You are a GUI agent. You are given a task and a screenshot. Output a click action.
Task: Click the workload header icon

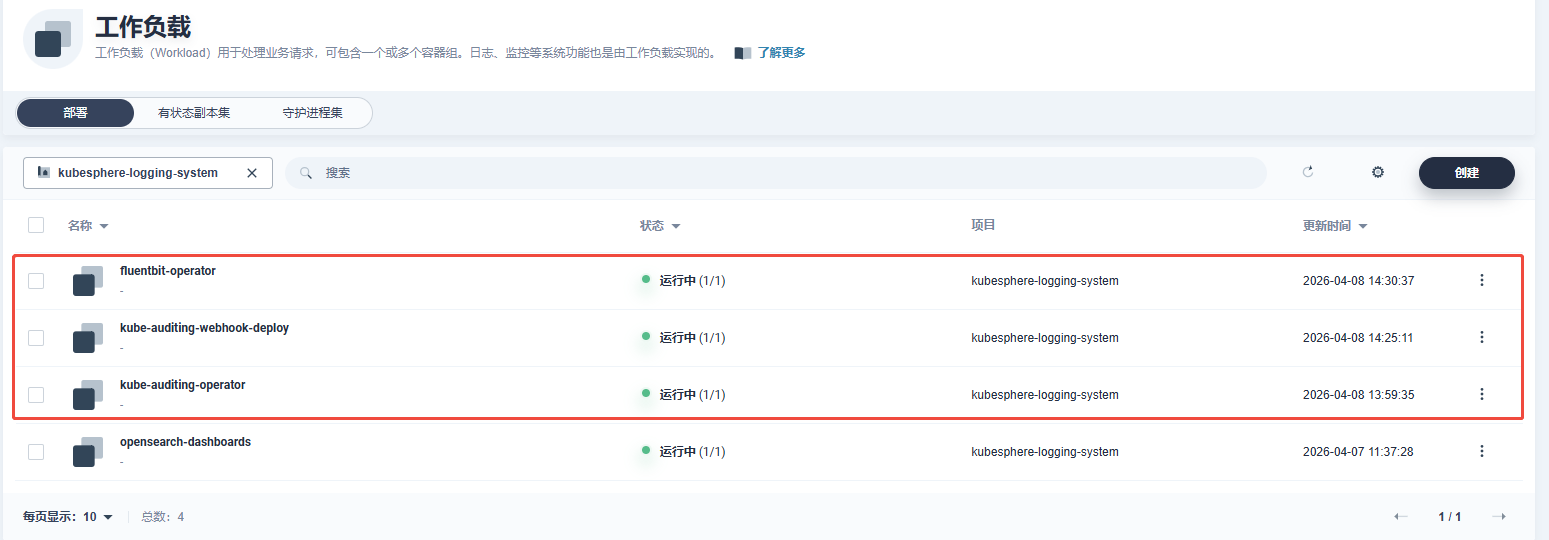tap(53, 38)
